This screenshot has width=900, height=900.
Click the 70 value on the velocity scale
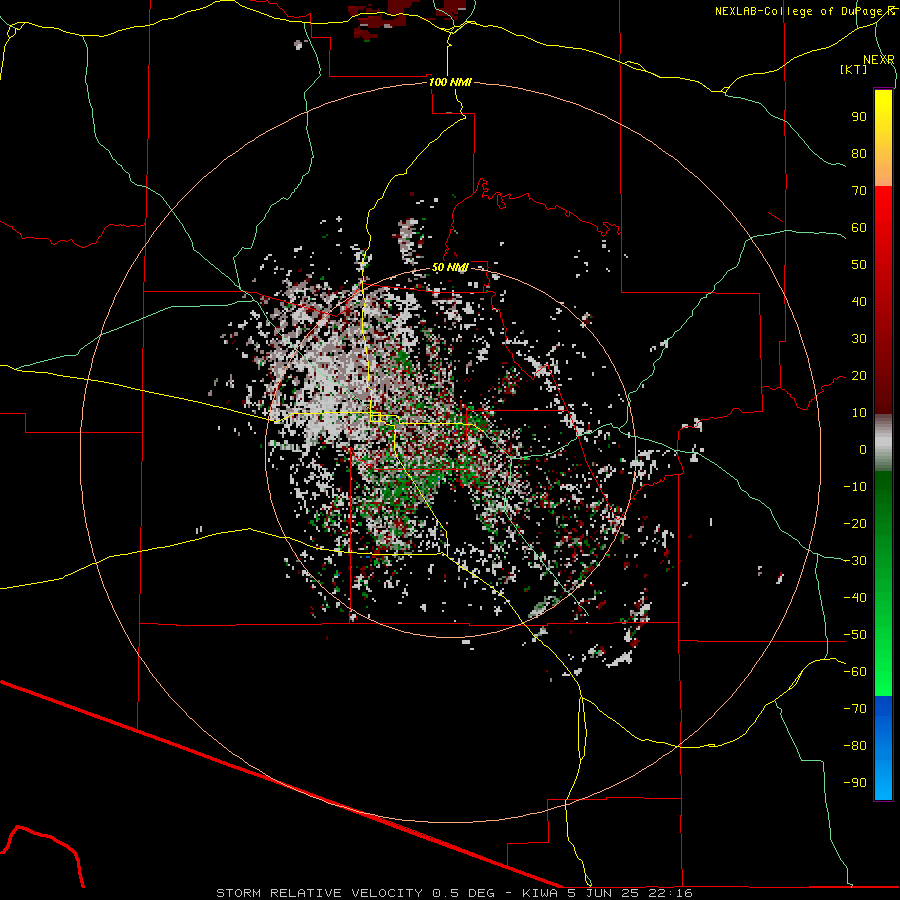[859, 191]
